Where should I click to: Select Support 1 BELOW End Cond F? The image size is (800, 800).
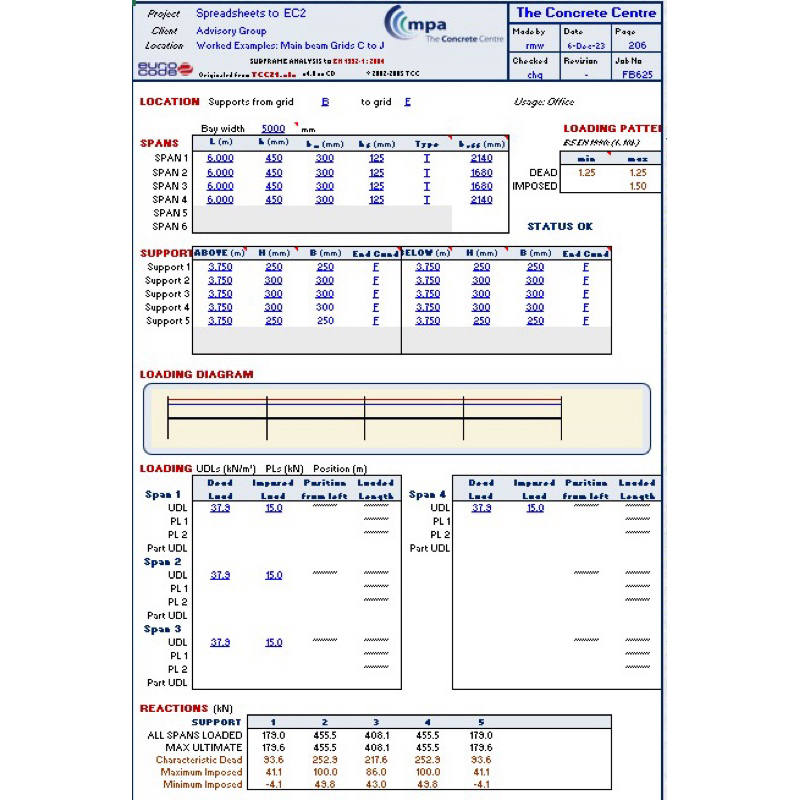[x=586, y=267]
